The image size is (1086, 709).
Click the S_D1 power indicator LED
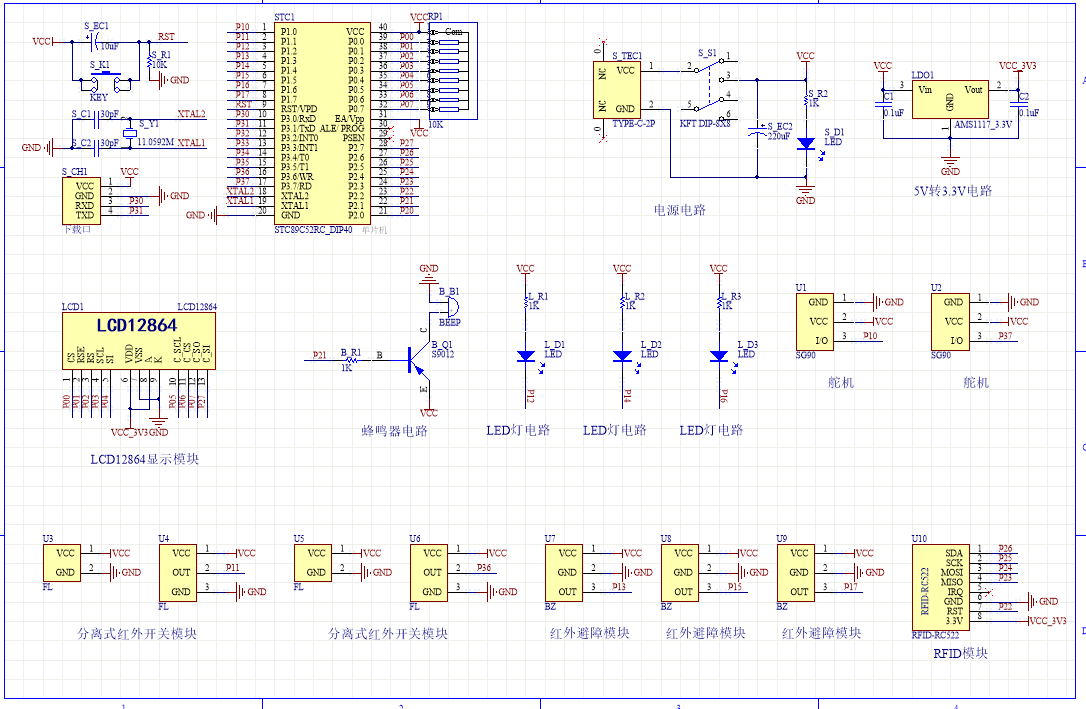coord(805,143)
